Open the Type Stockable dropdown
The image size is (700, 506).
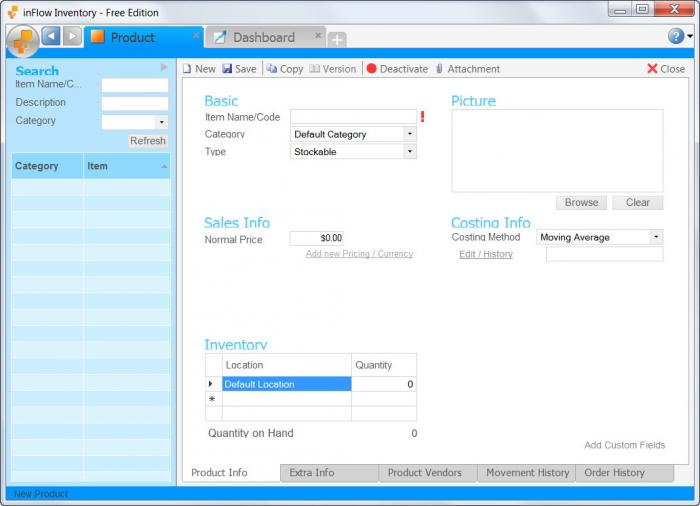pos(410,151)
